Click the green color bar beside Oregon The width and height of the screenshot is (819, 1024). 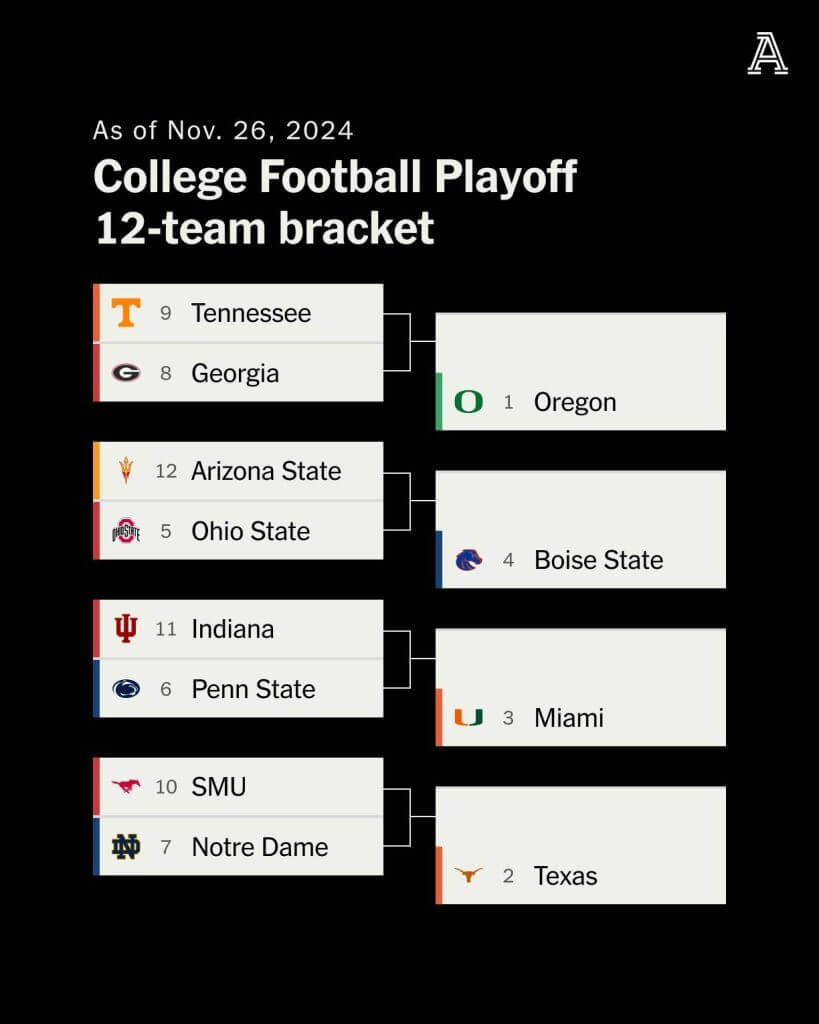click(439, 401)
